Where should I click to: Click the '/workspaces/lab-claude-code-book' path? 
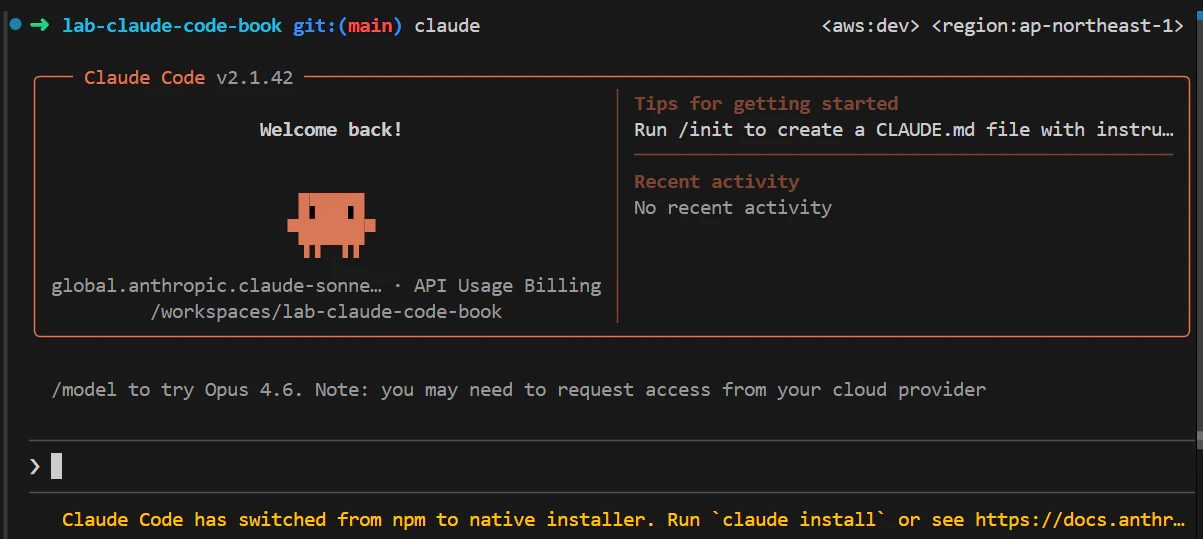(x=326, y=311)
